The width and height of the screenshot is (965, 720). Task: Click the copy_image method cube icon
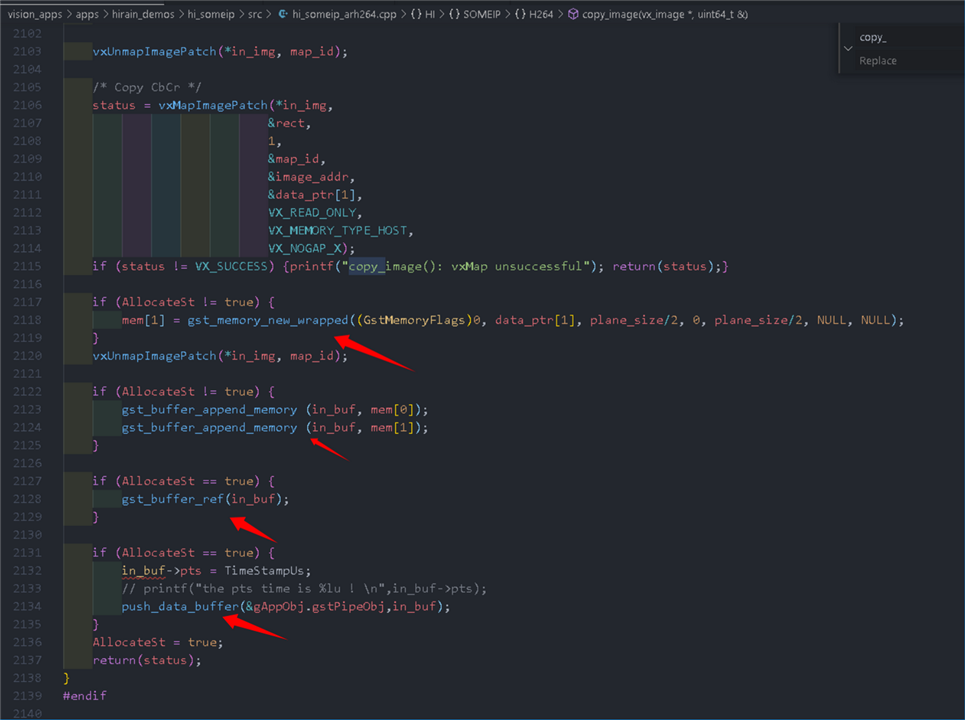(573, 14)
